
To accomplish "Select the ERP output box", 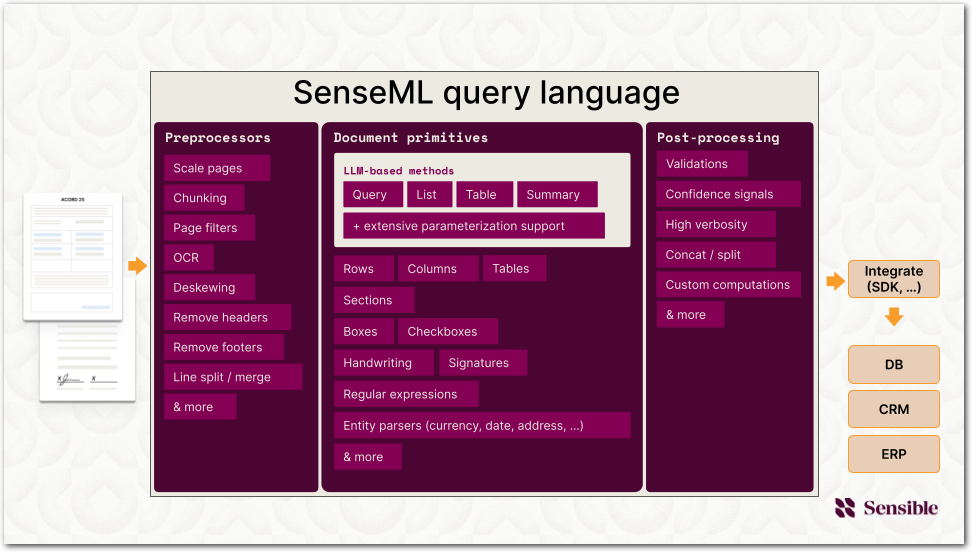I will (893, 454).
